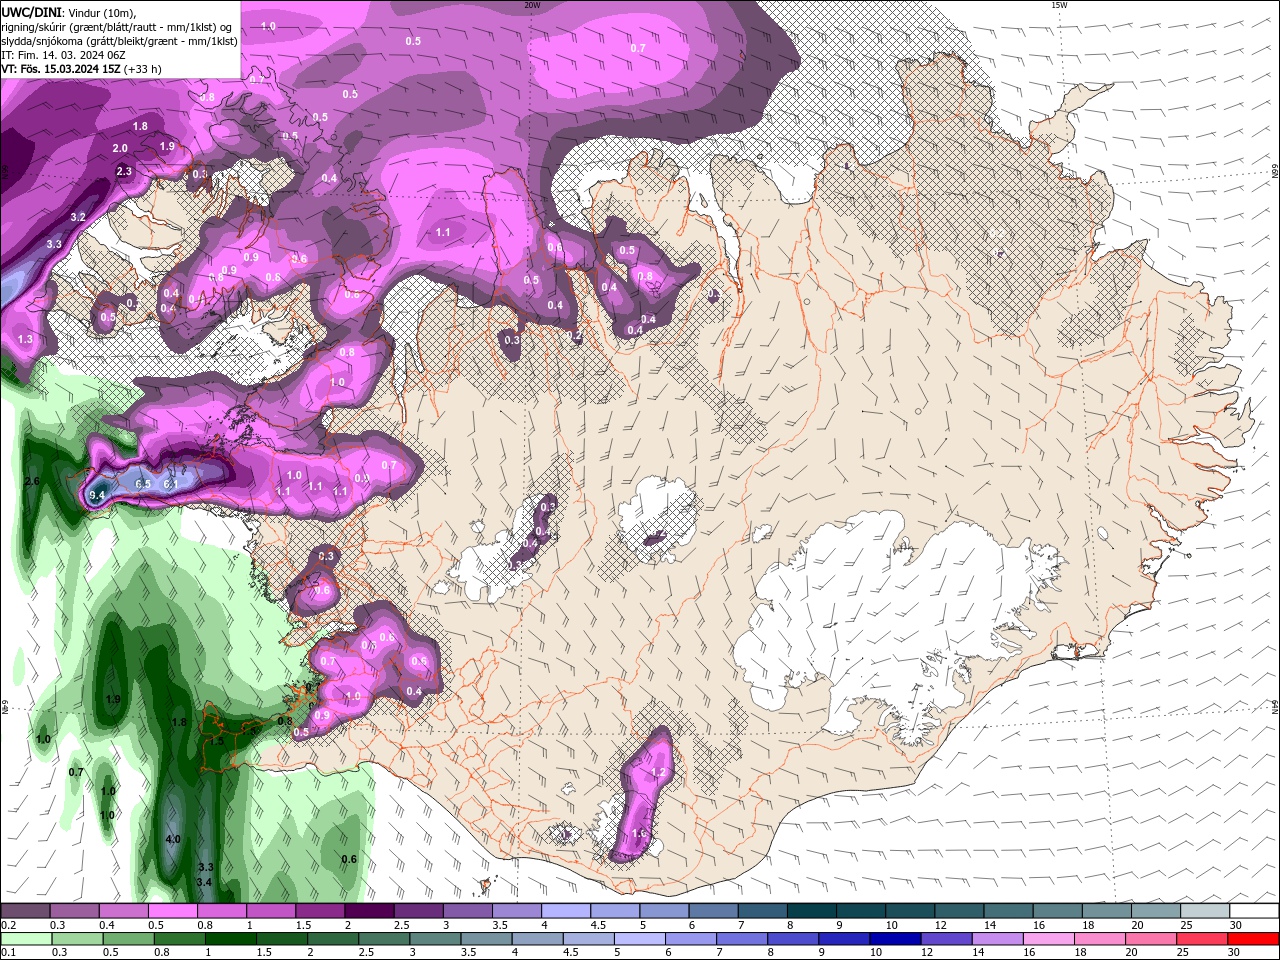Click the "VT: Fös. 15.03.2024 15Z" valid time
This screenshot has height=960, width=1280.
pyautogui.click(x=61, y=69)
